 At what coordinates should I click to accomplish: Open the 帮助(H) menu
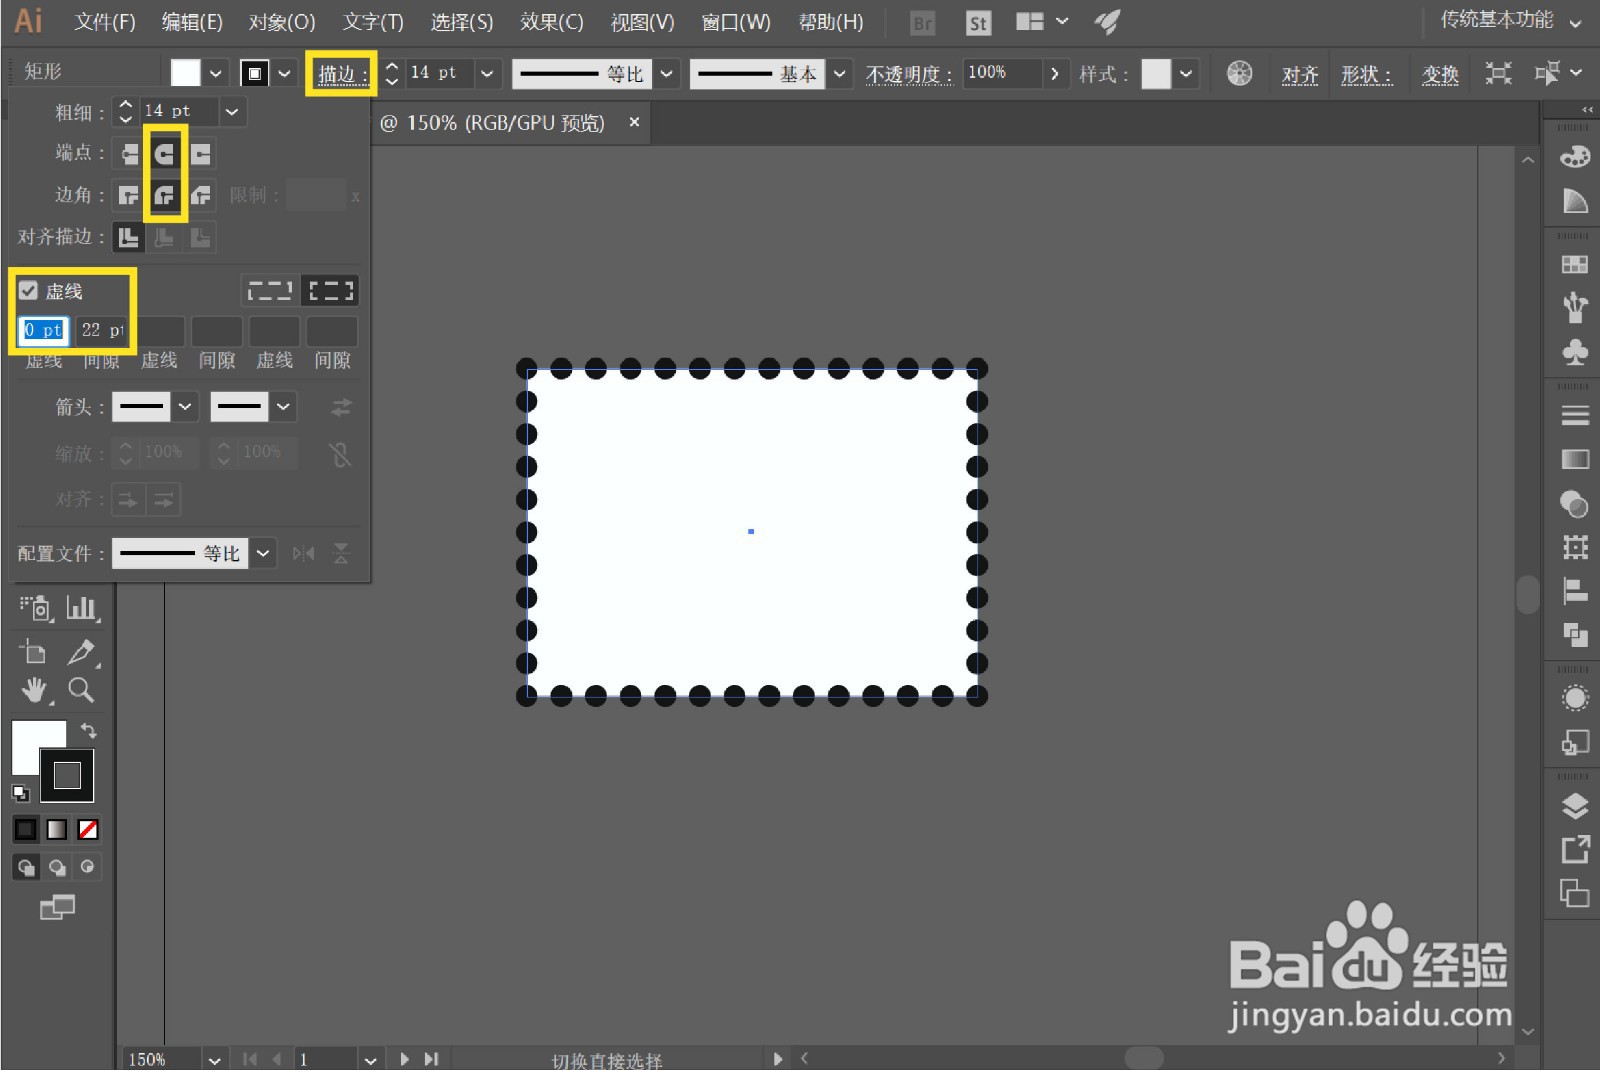point(831,22)
